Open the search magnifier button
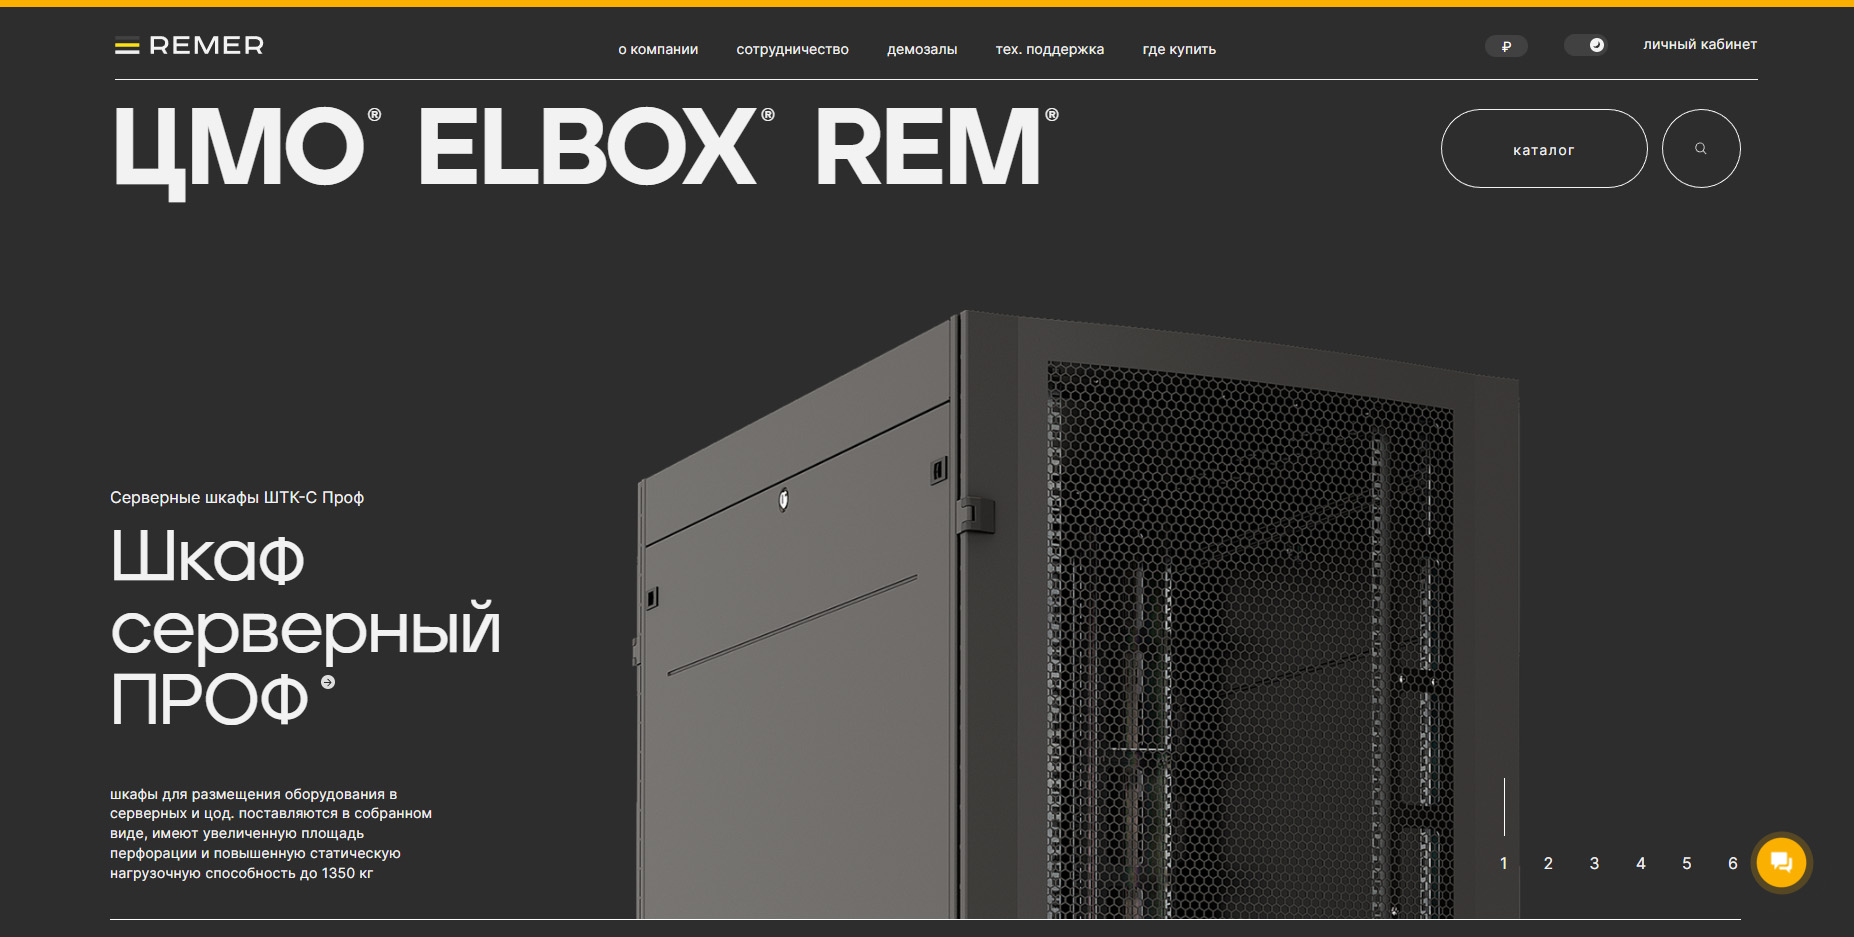The height and width of the screenshot is (937, 1854). coord(1701,148)
